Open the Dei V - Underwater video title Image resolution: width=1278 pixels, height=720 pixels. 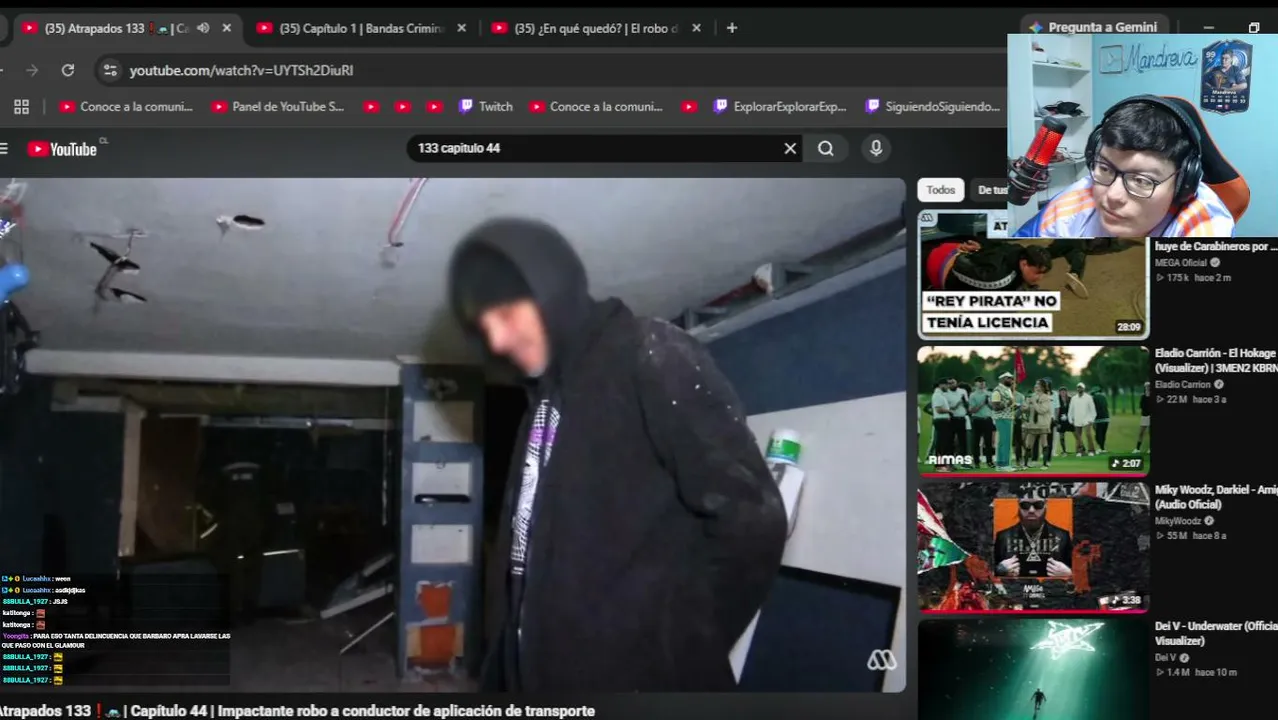1215,633
